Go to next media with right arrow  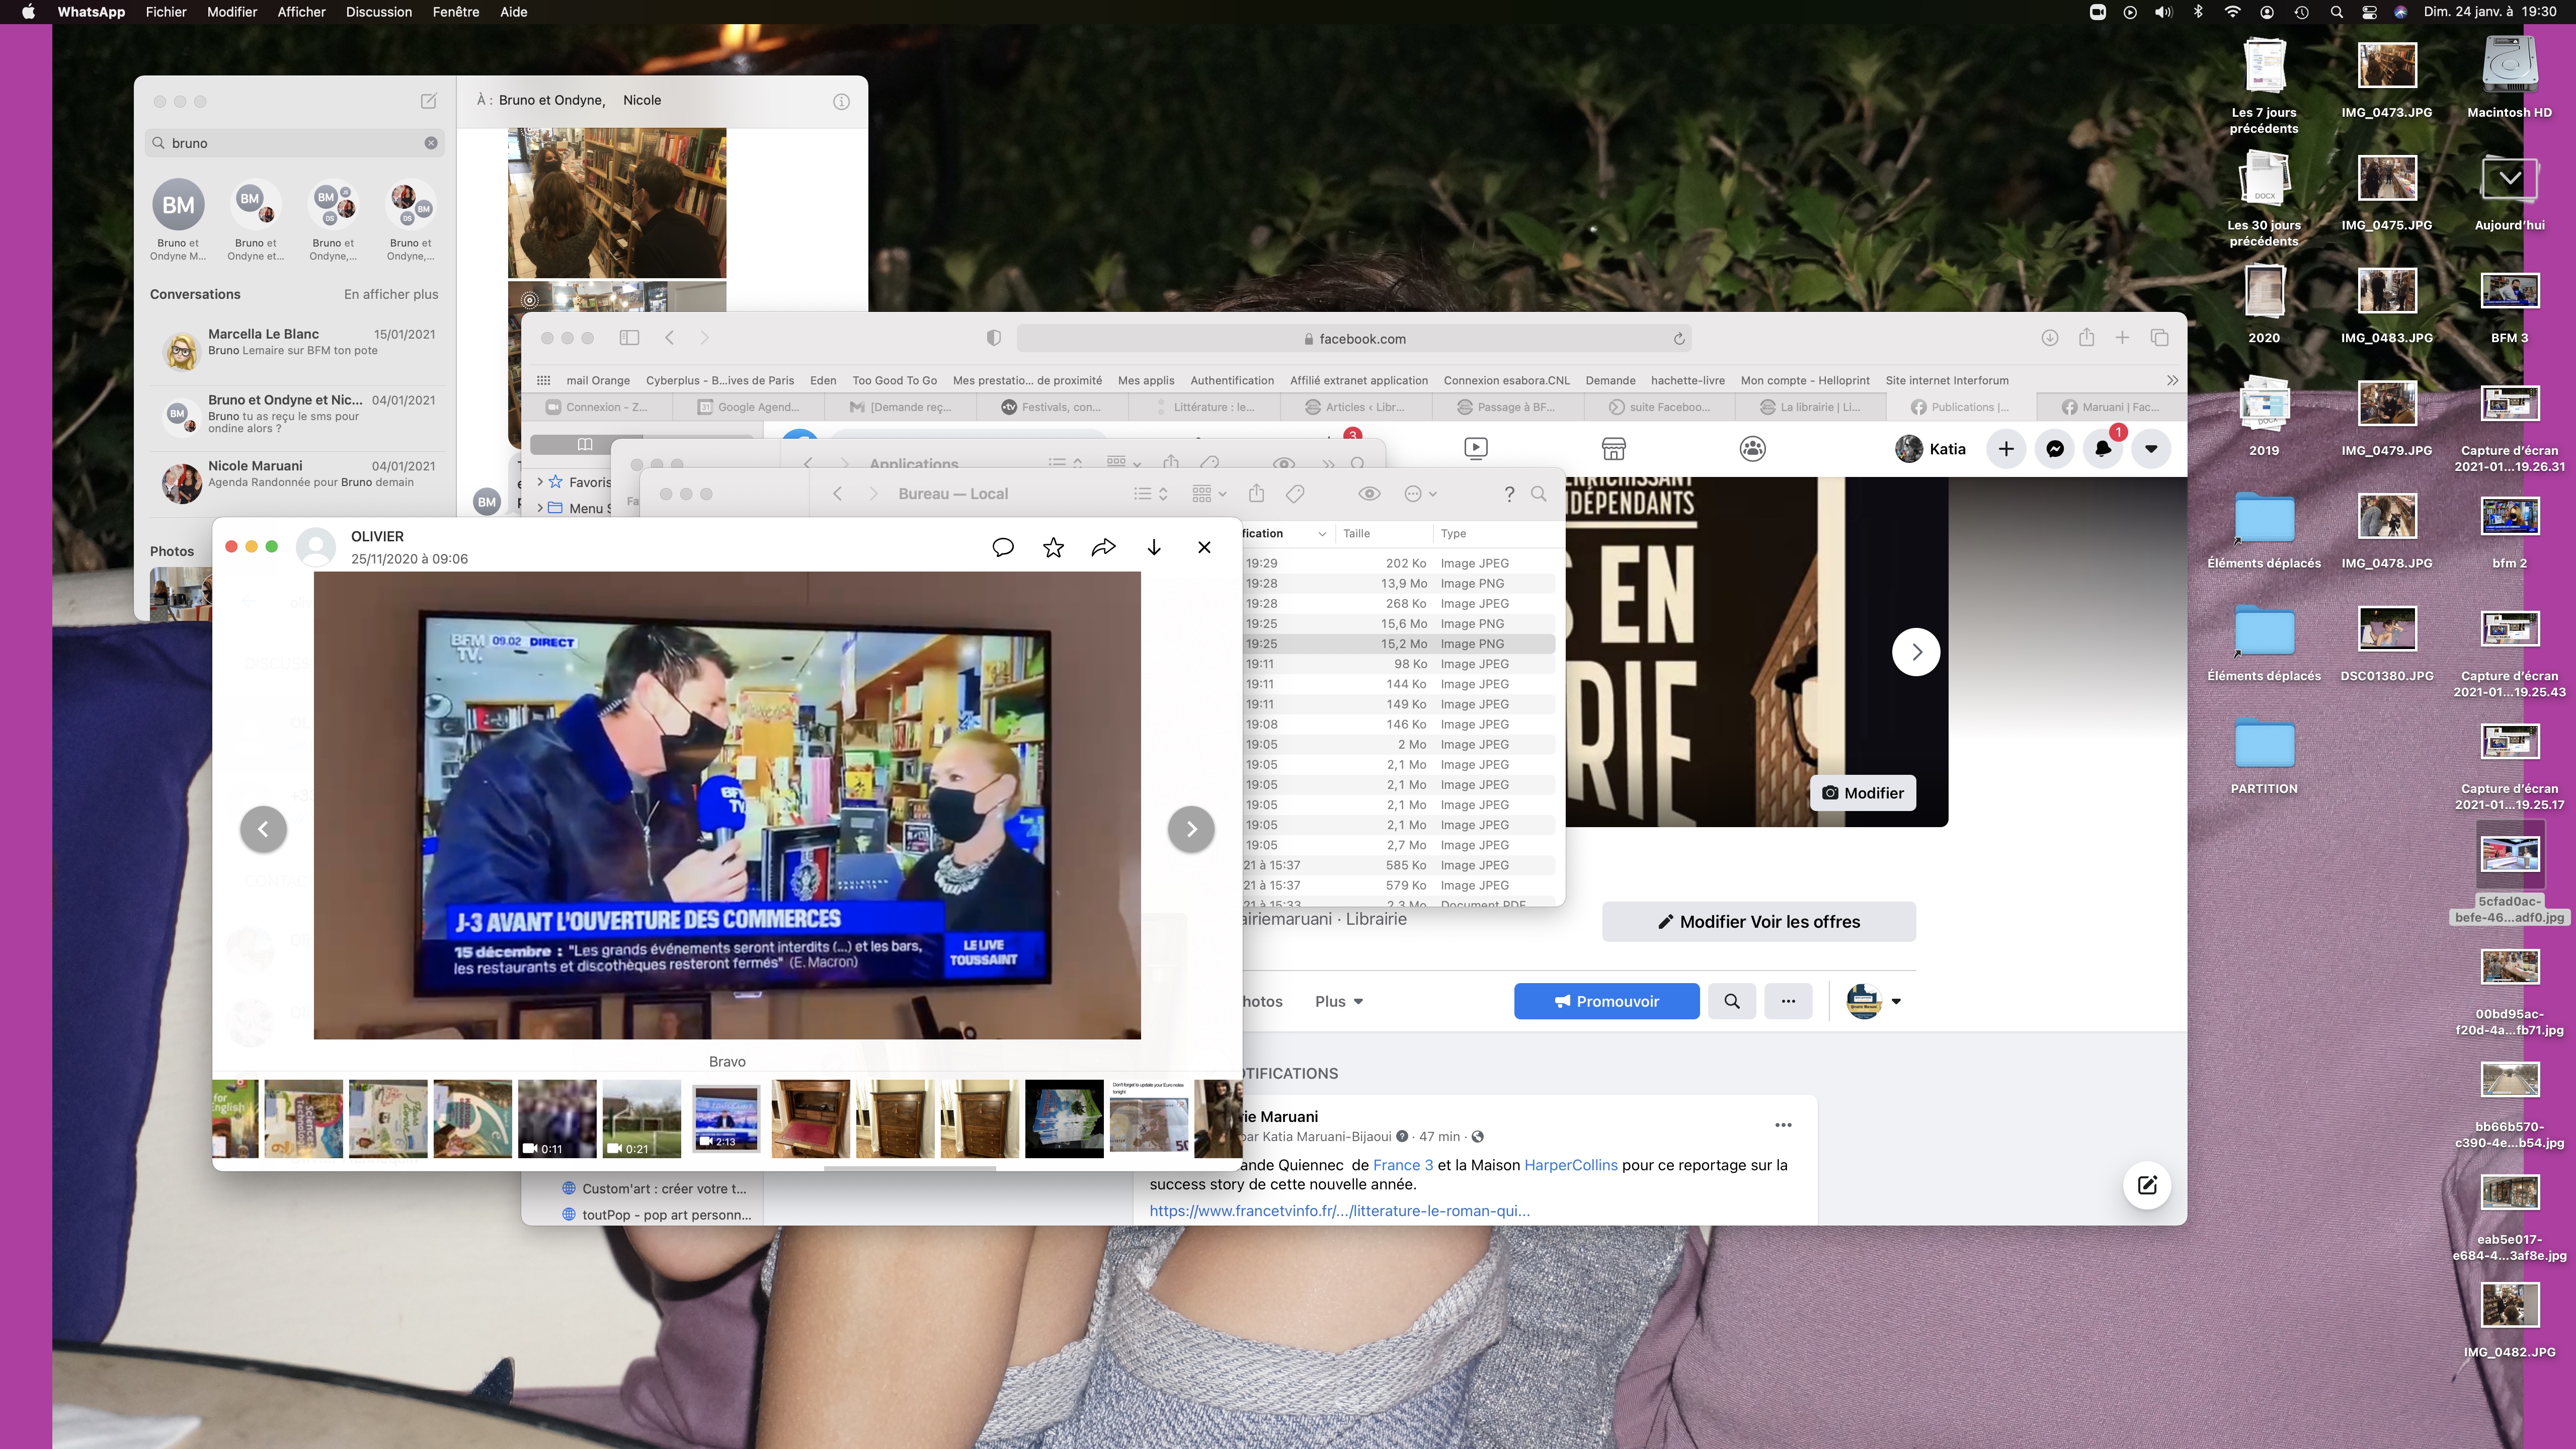(1191, 829)
